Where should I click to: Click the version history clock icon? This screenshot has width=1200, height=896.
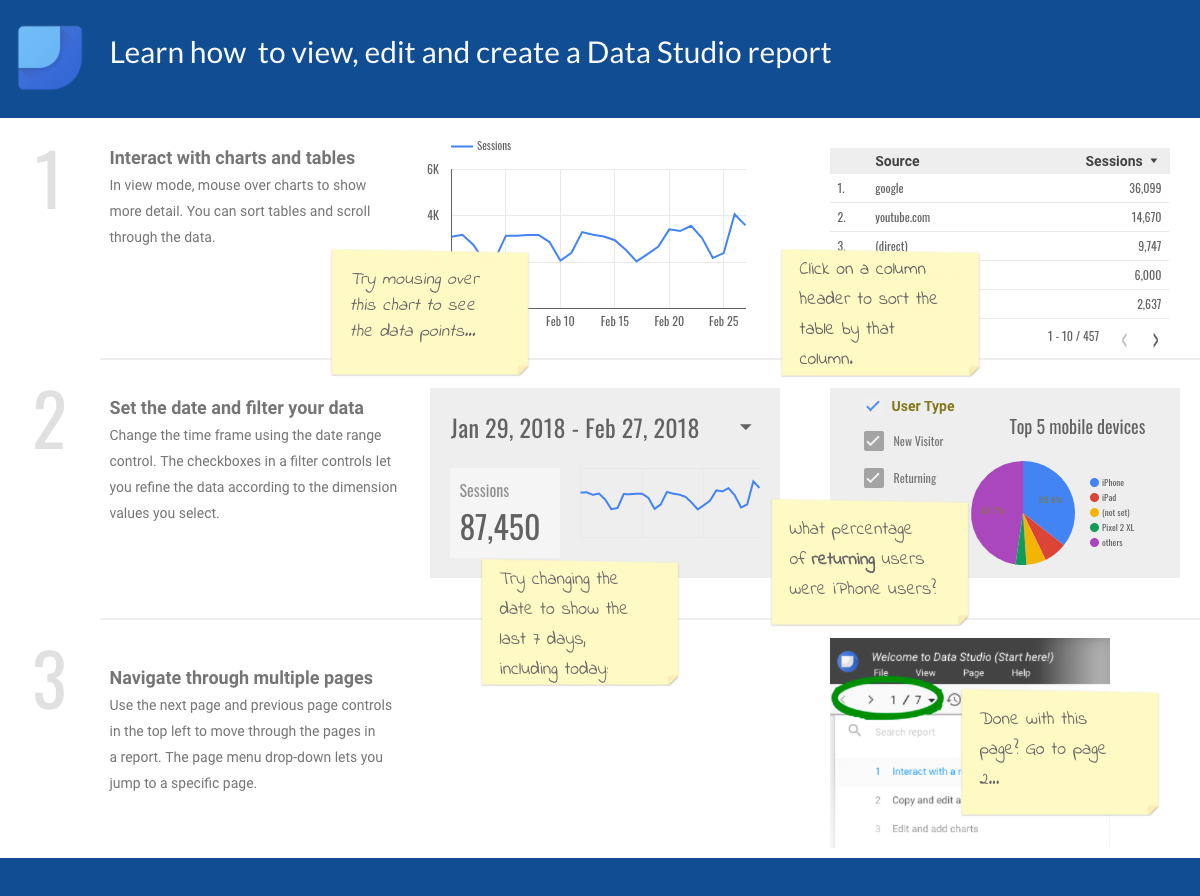pos(954,700)
